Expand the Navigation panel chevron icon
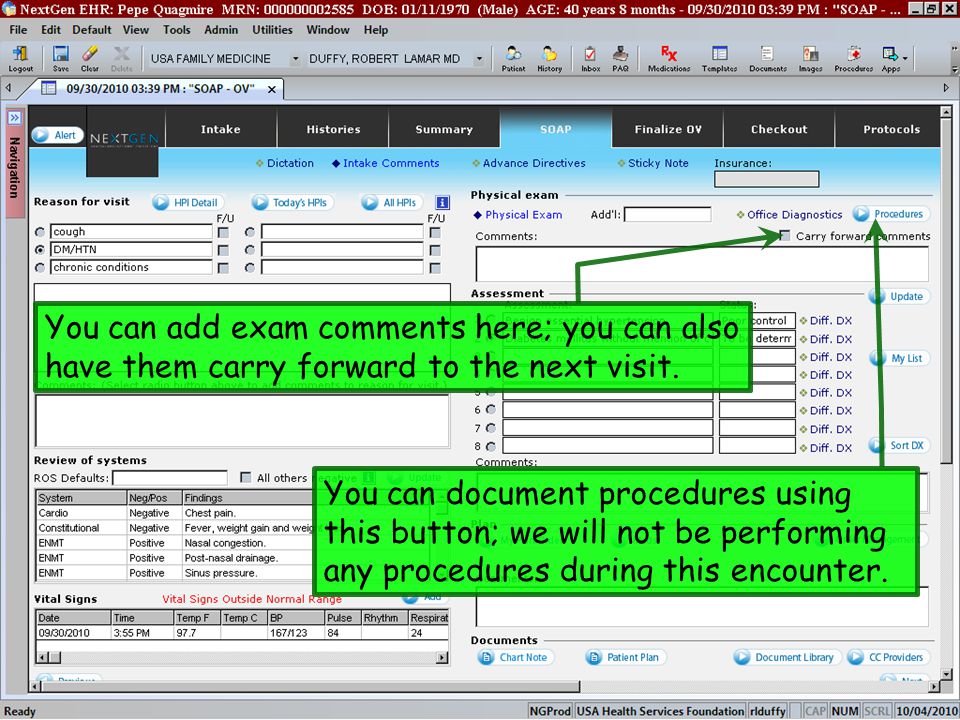This screenshot has height=720, width=960. pyautogui.click(x=14, y=118)
